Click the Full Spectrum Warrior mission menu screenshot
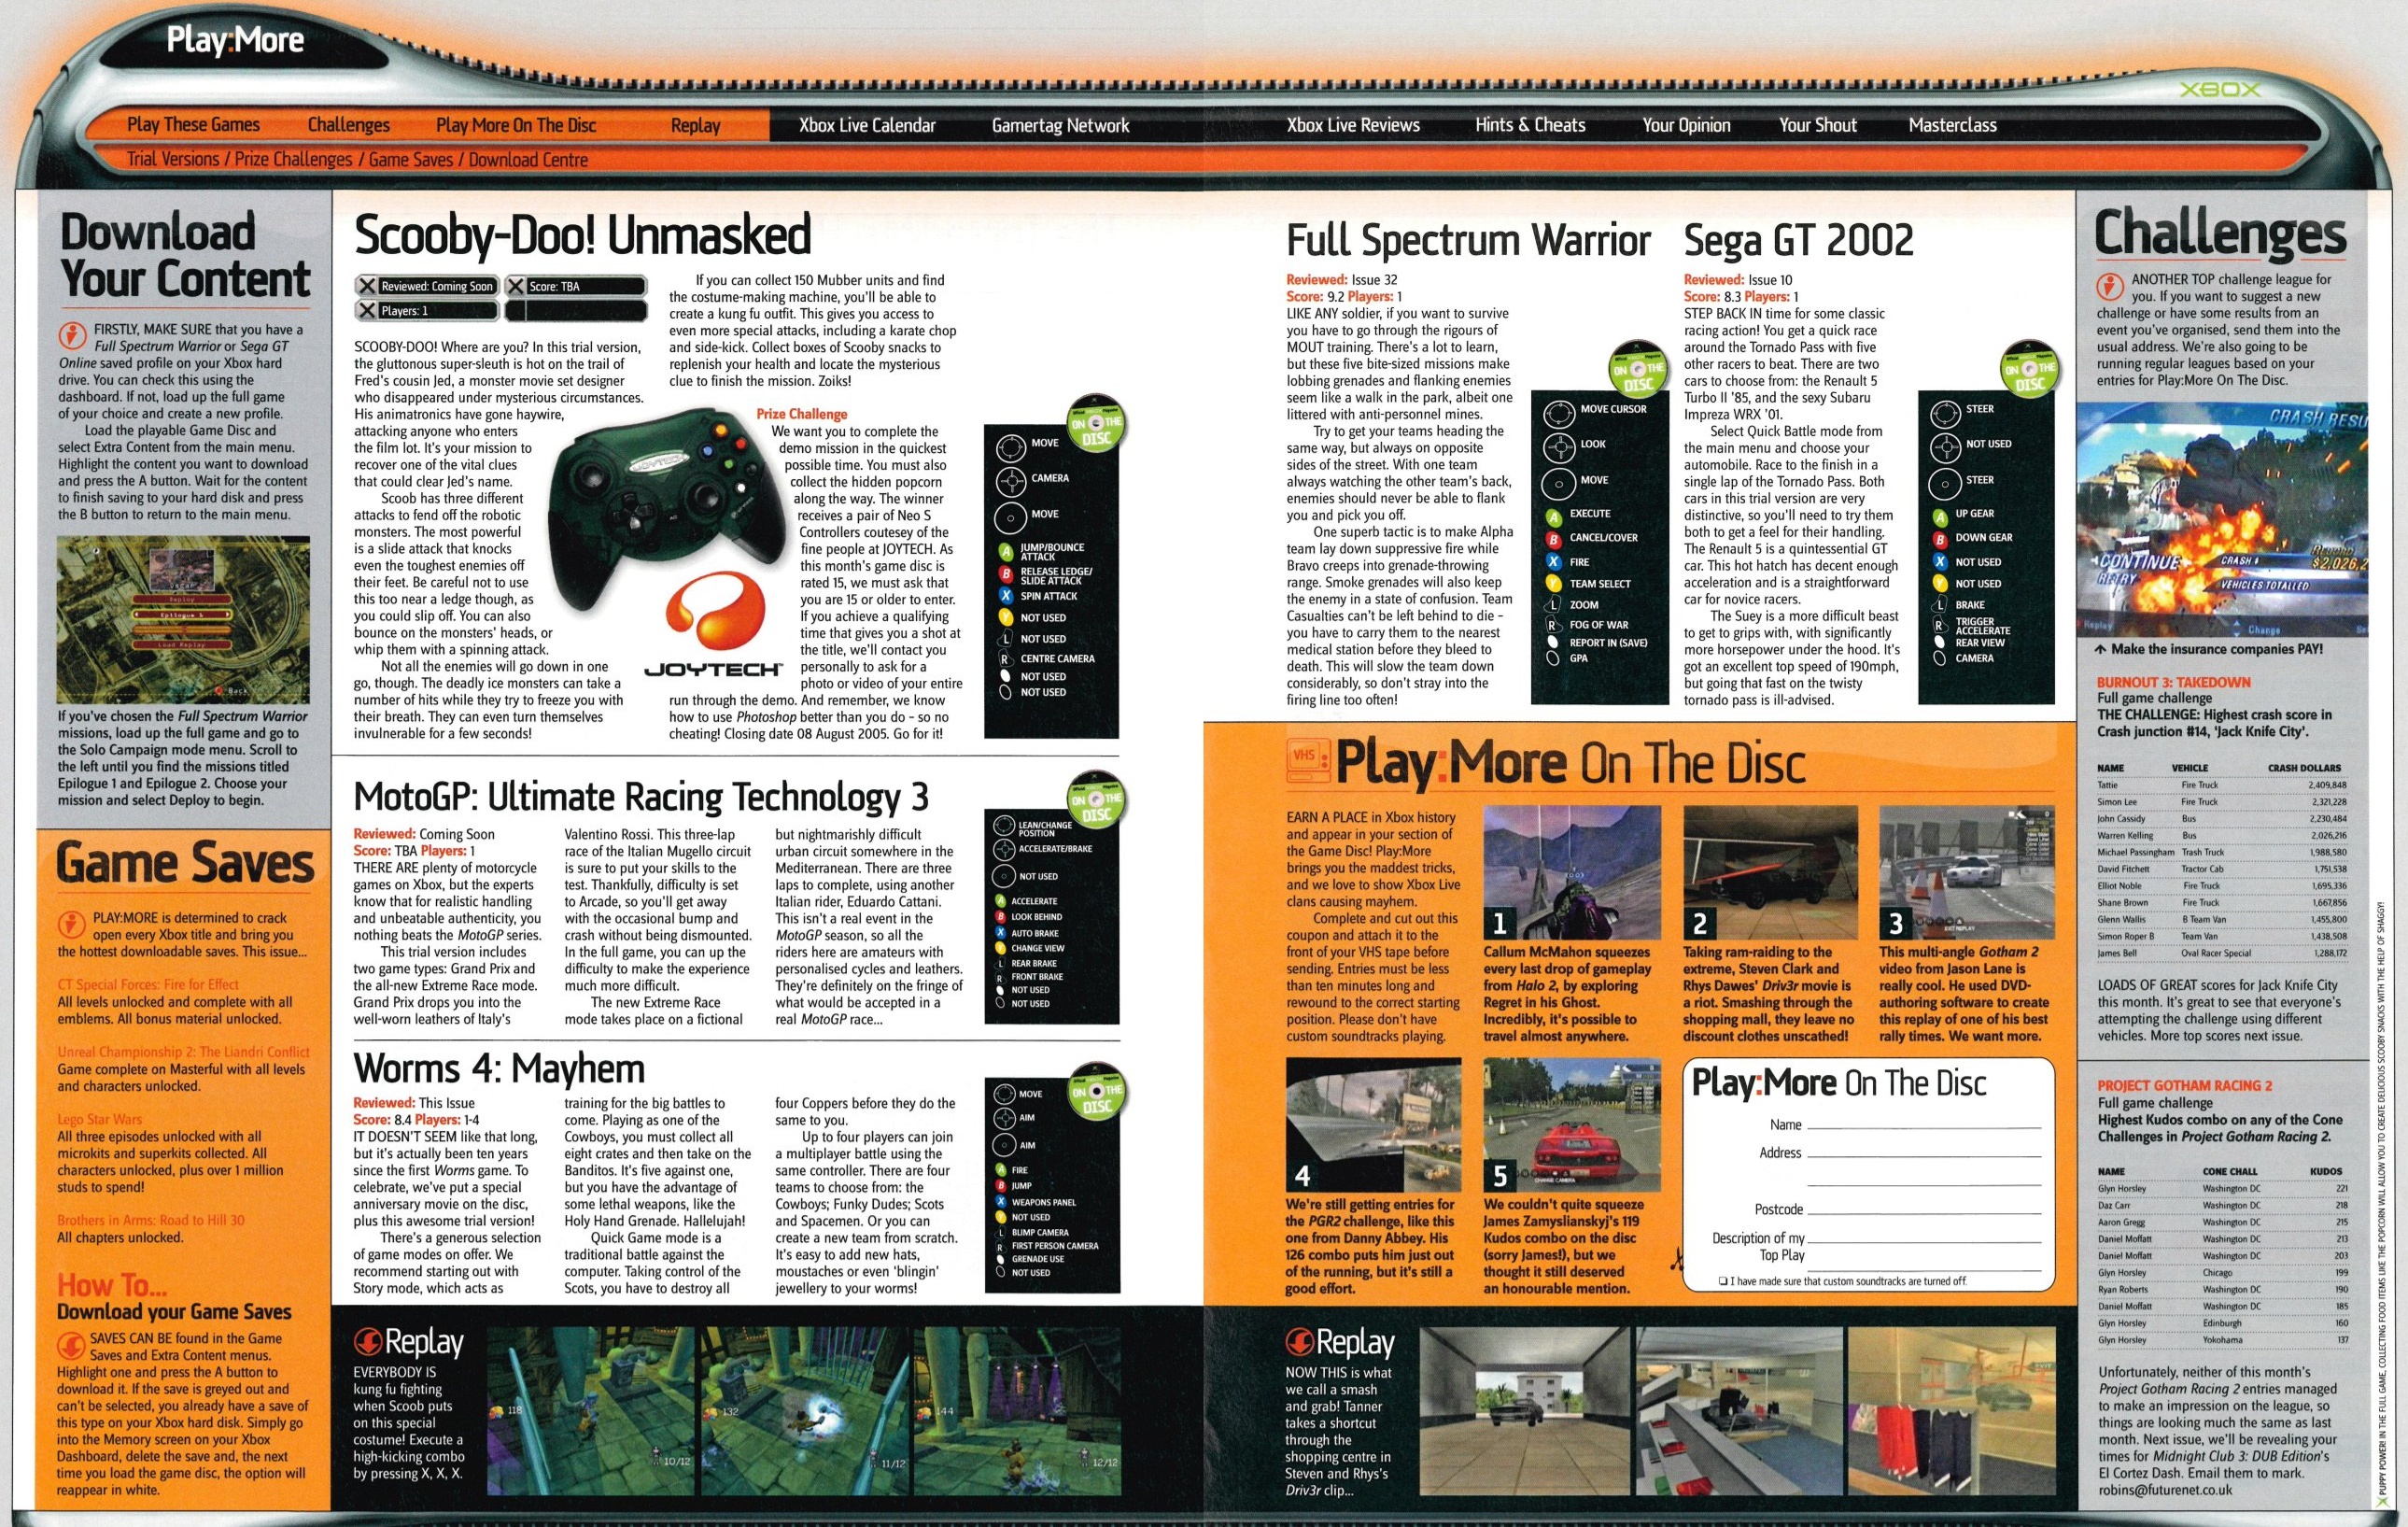Screen dimensions: 2408x1527 (x=183, y=619)
